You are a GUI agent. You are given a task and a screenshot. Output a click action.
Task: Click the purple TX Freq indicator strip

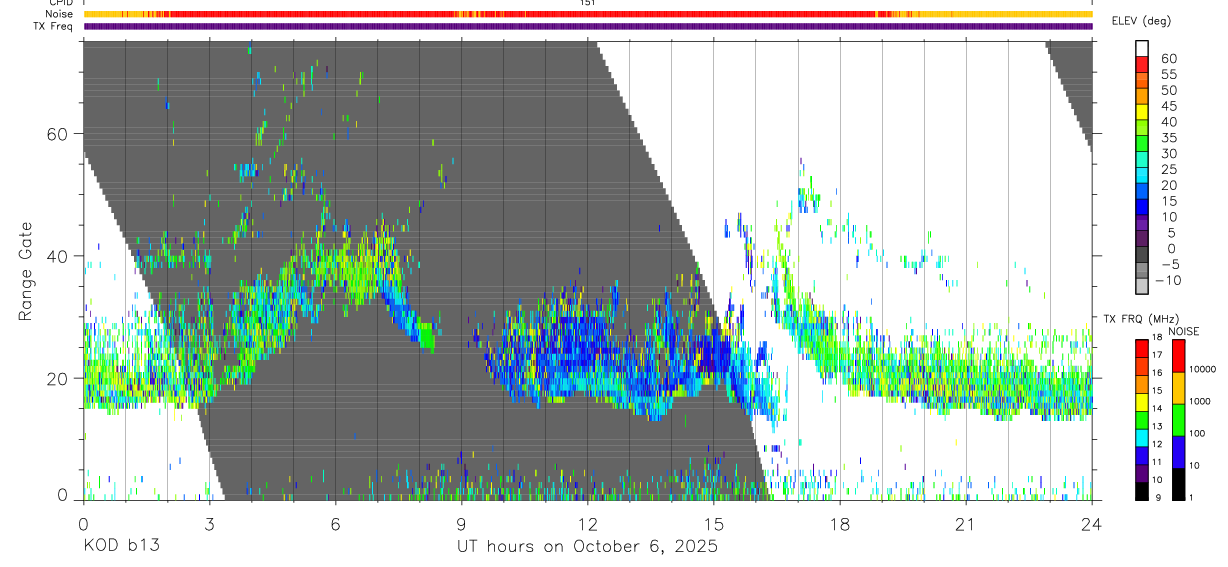588,26
